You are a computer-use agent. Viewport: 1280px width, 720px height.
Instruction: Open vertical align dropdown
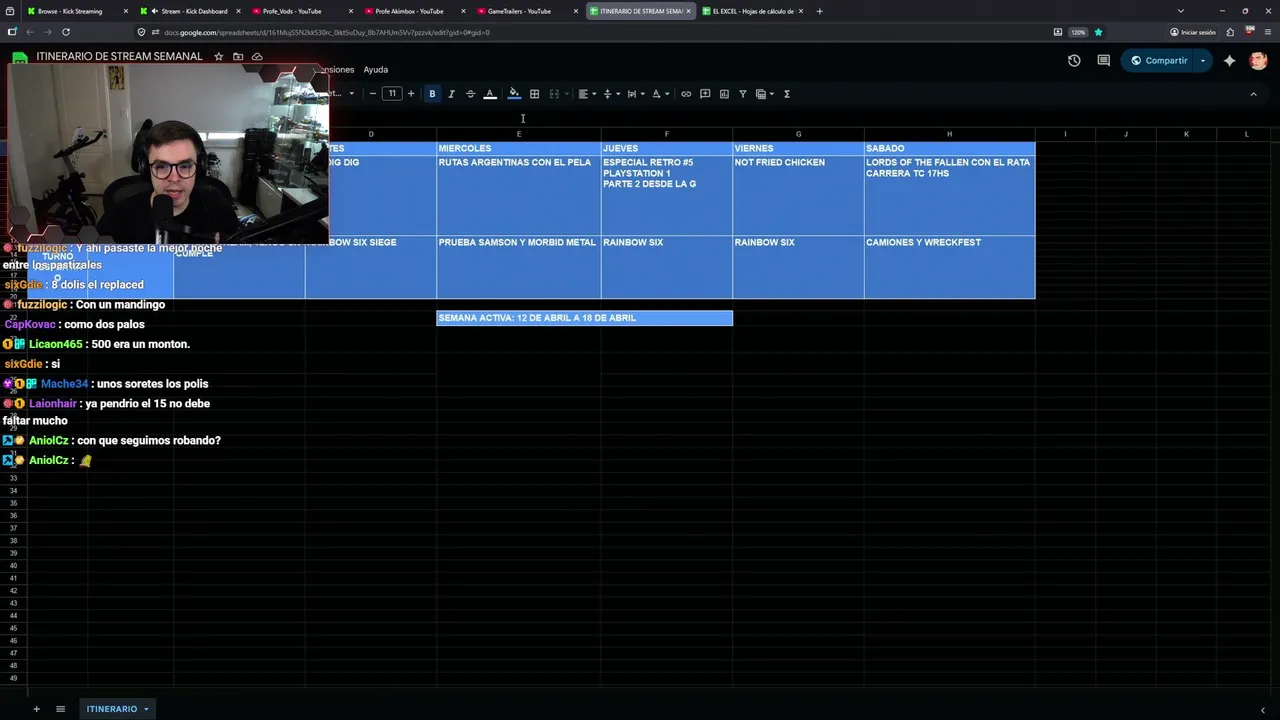tap(611, 94)
